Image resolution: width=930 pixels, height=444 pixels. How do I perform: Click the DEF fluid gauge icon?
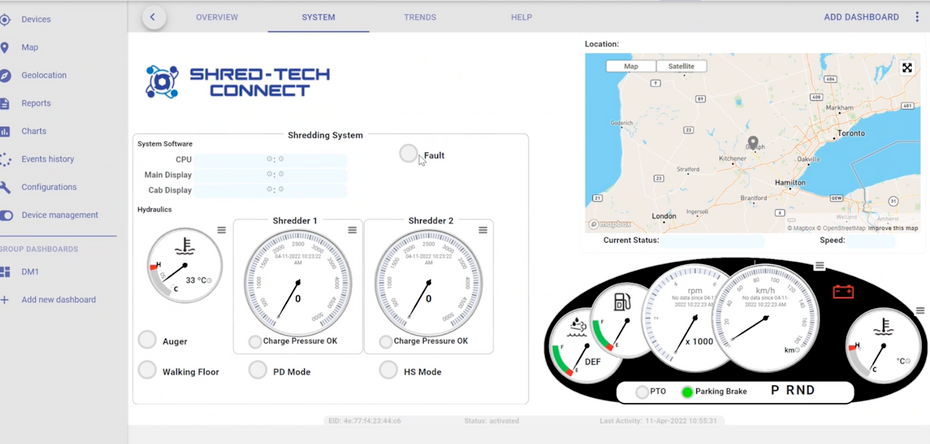click(x=577, y=327)
